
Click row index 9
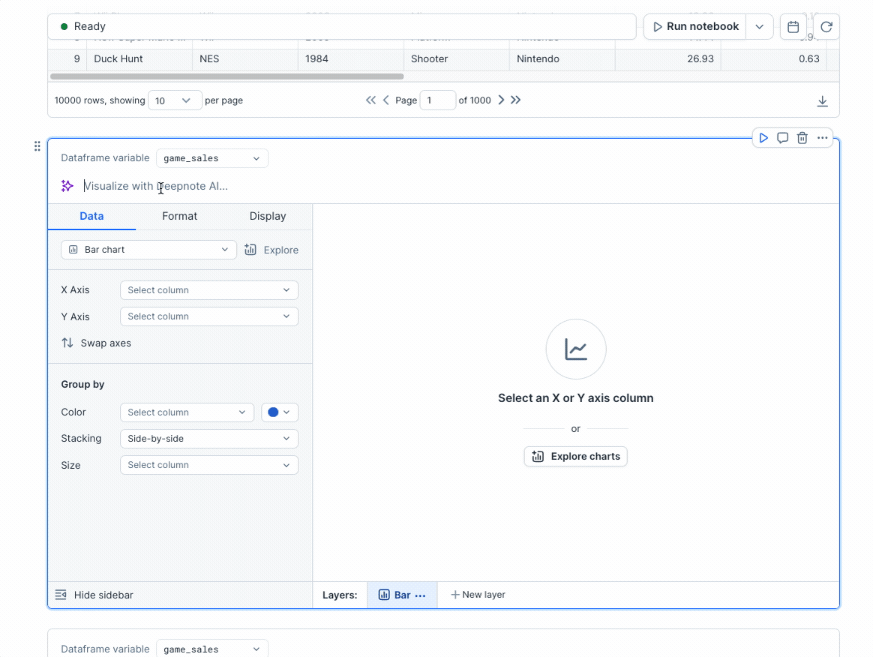(76, 59)
